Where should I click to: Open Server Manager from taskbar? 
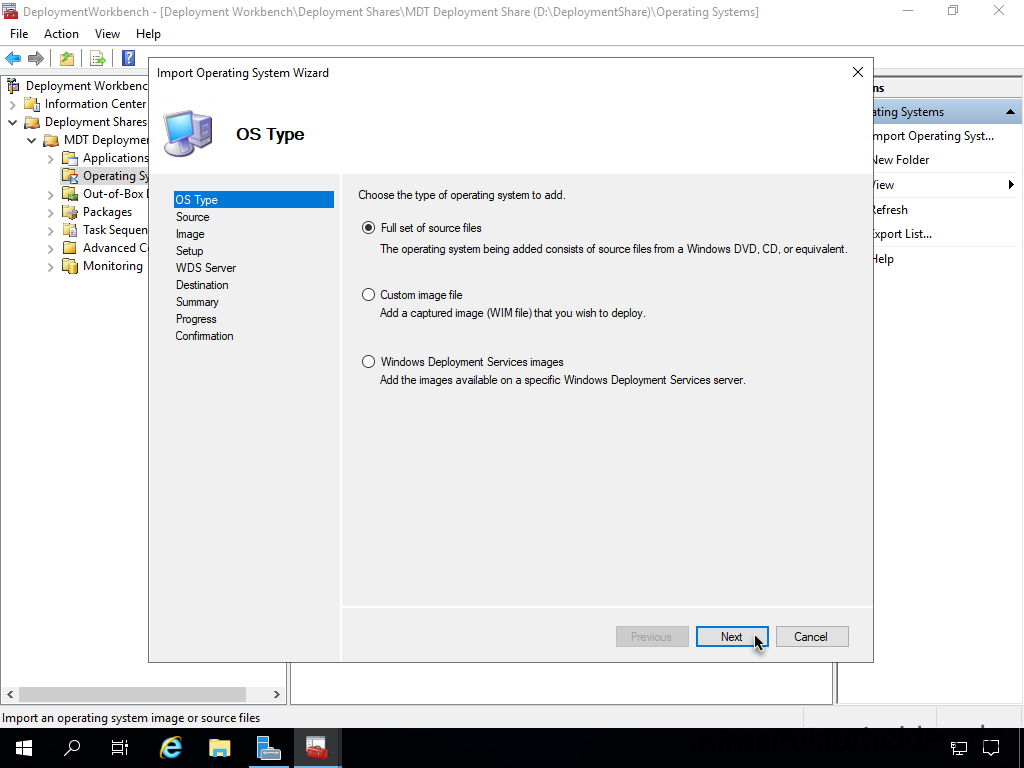point(268,748)
